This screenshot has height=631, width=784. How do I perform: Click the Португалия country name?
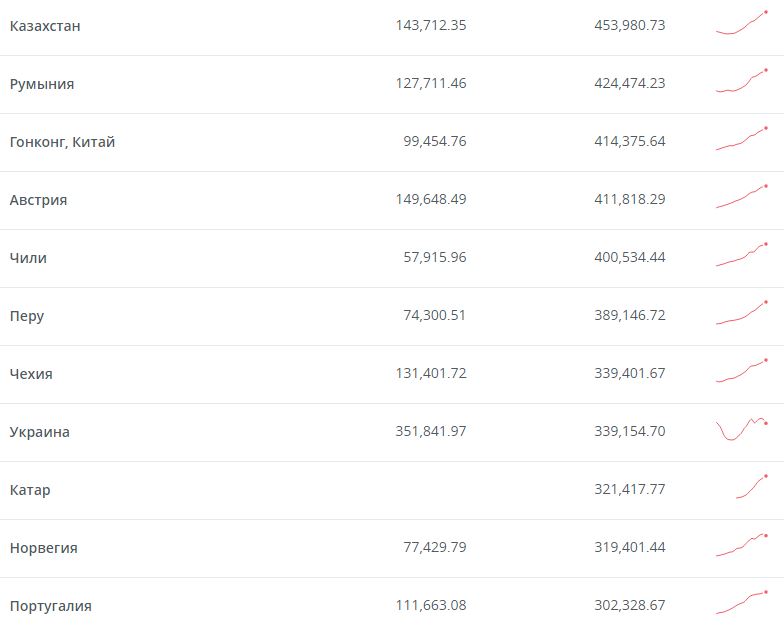(50, 606)
